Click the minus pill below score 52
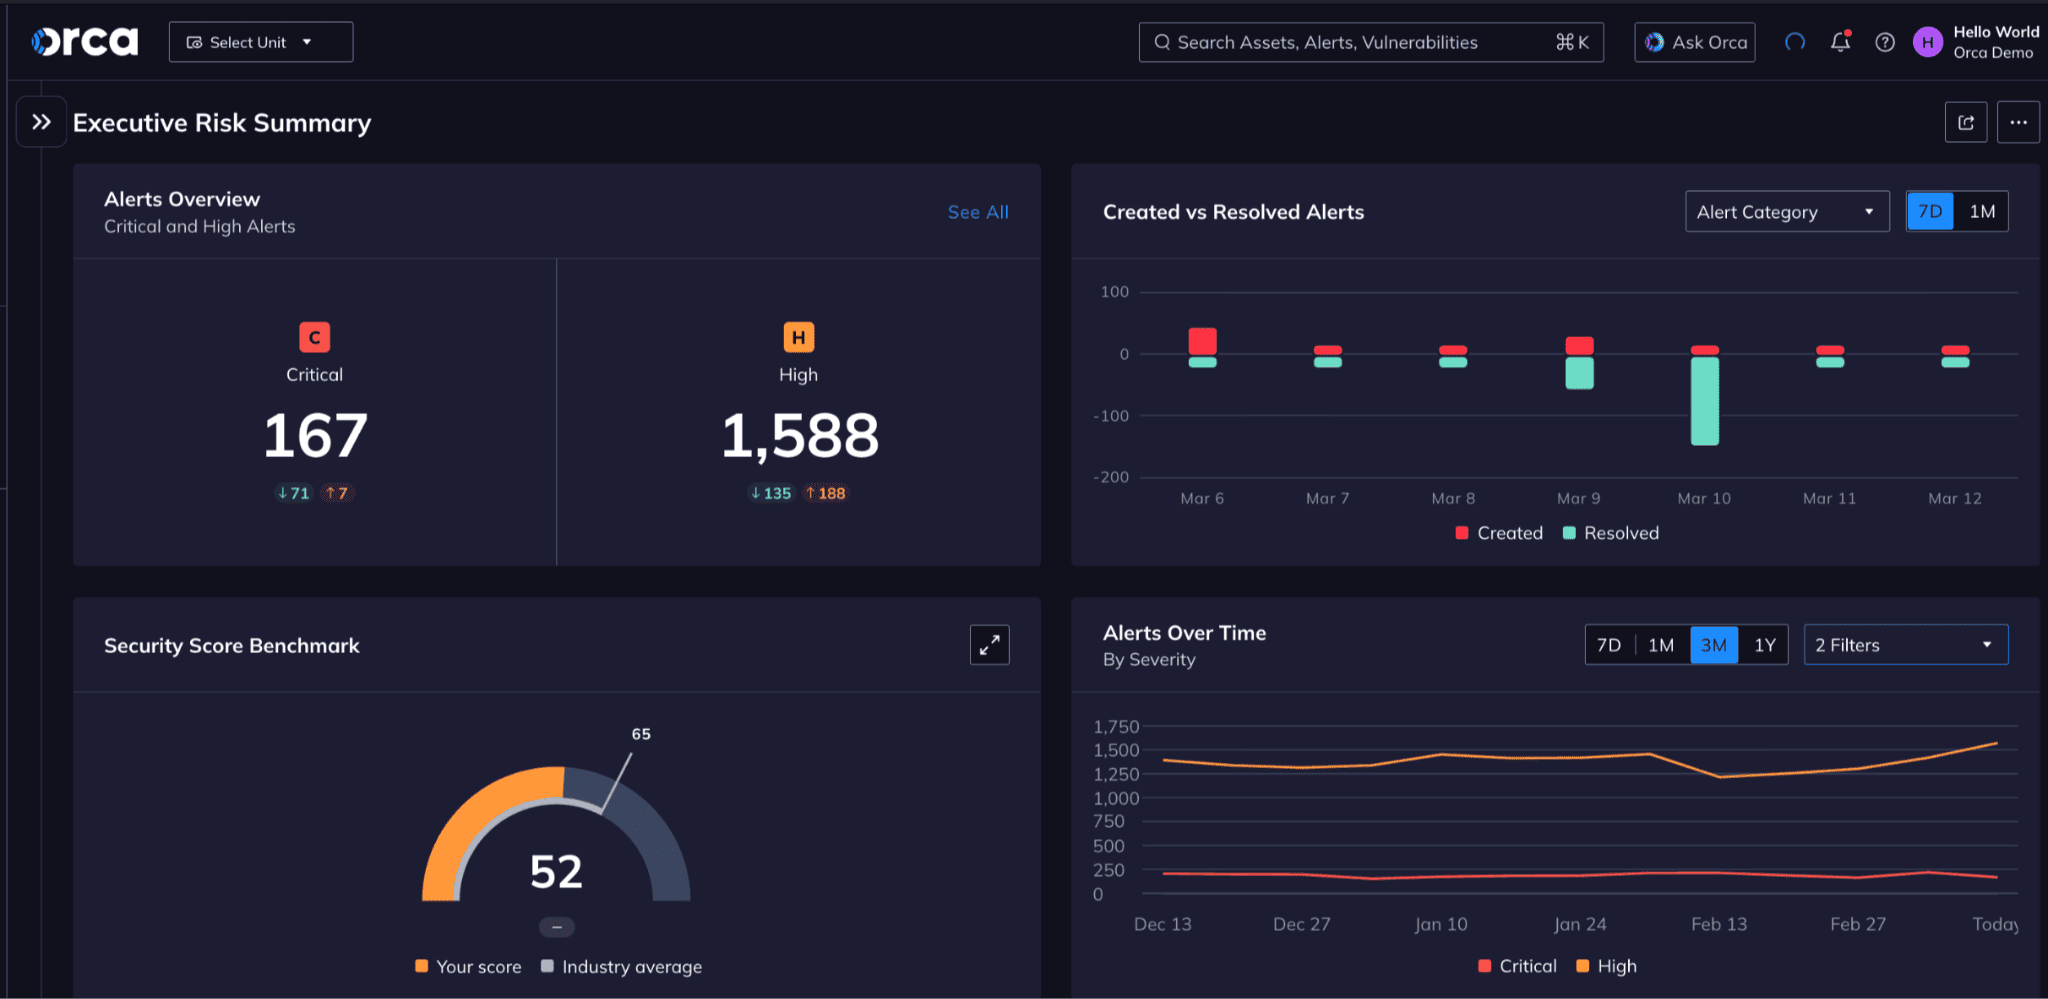 557,927
